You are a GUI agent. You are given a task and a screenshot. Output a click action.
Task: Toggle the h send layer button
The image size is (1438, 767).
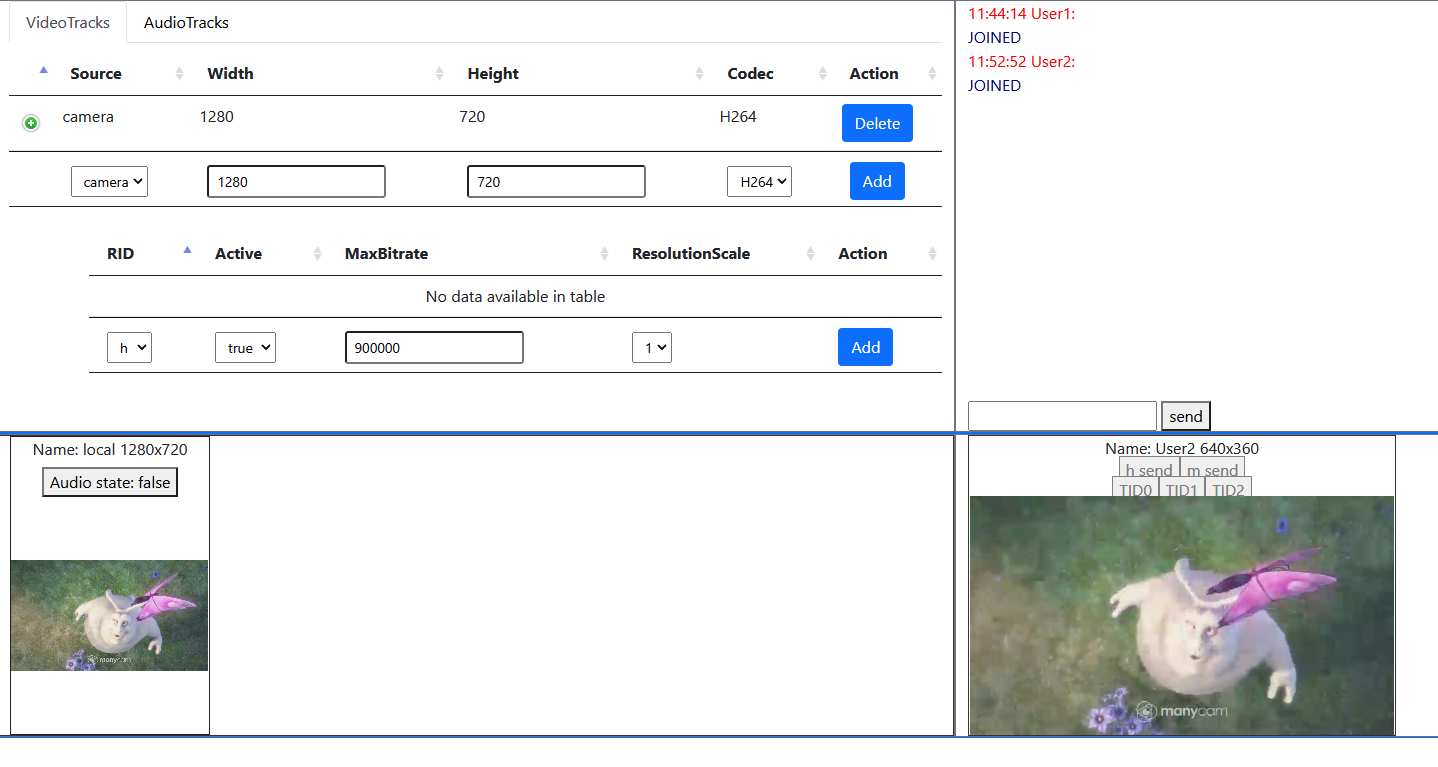(1148, 470)
